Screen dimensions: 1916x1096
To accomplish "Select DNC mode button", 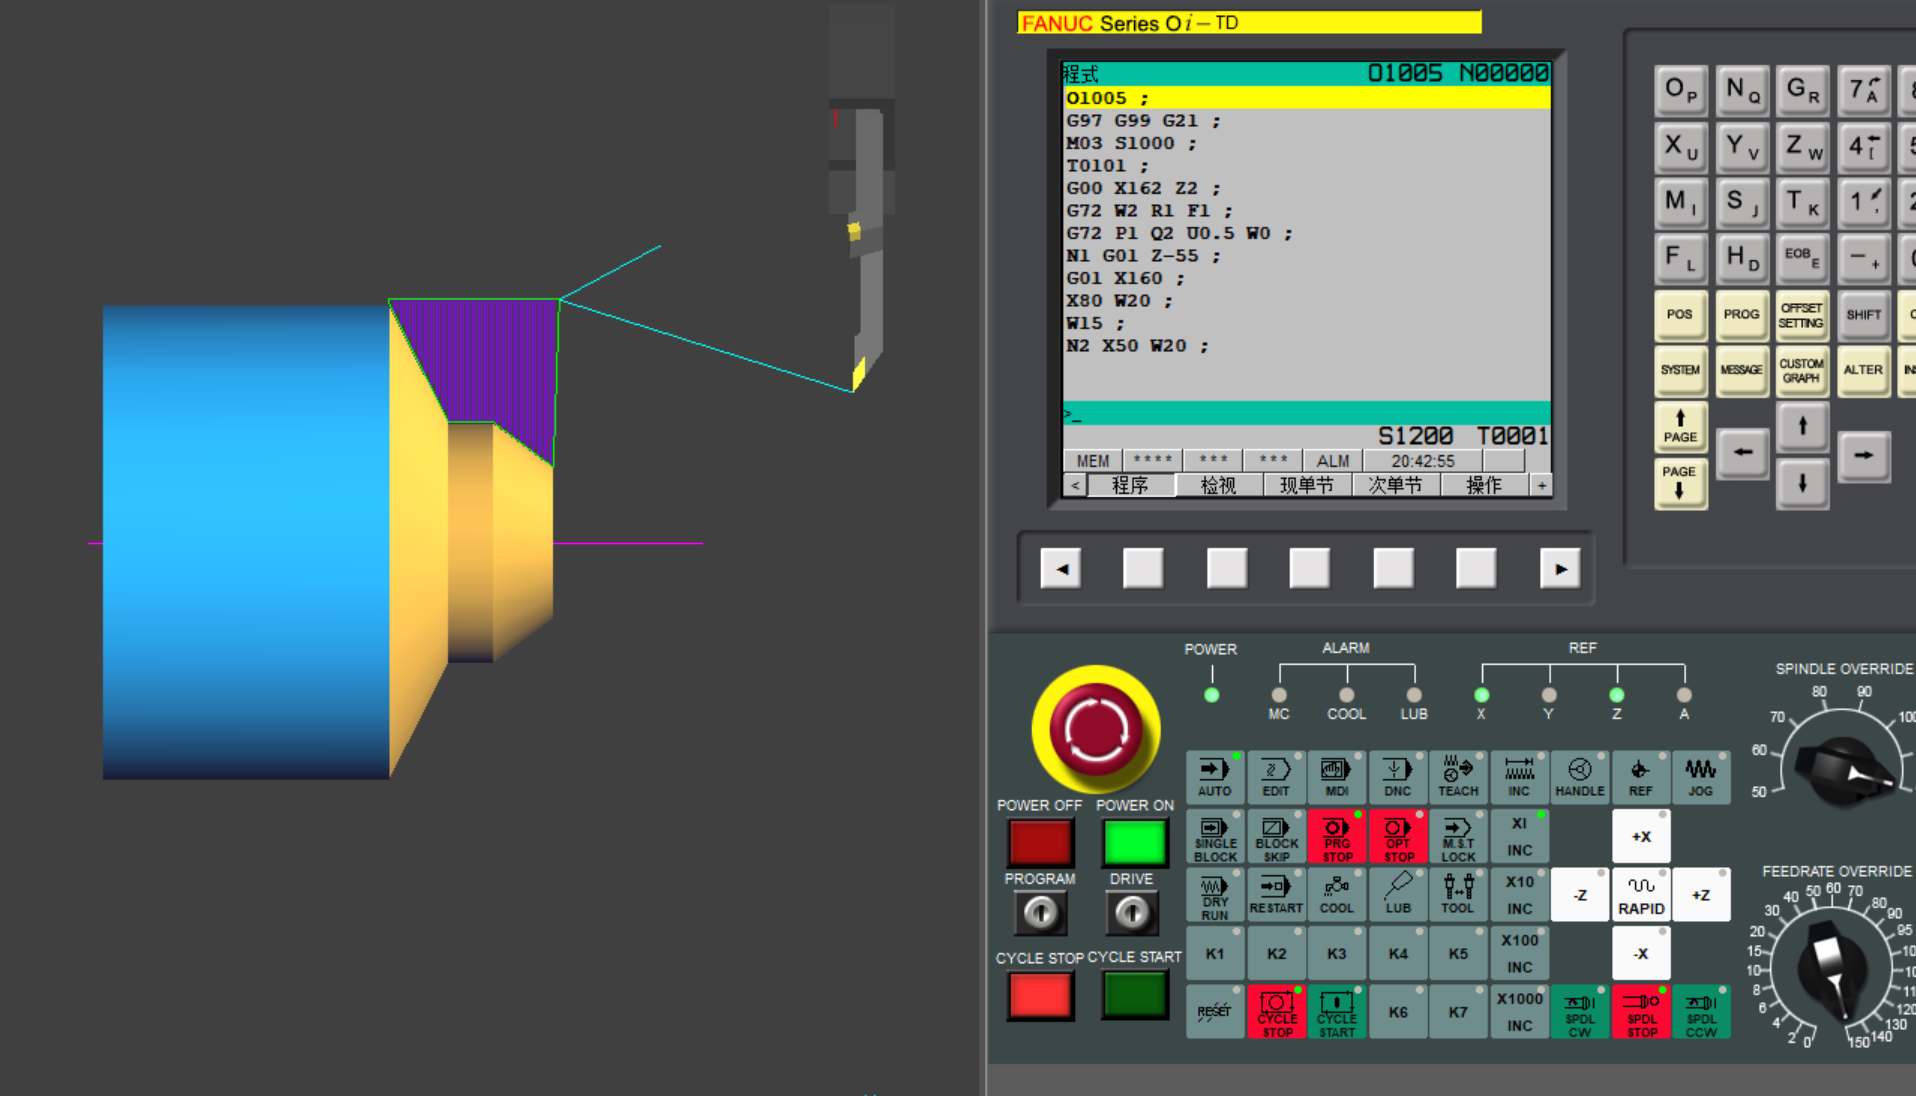I will click(x=1398, y=777).
